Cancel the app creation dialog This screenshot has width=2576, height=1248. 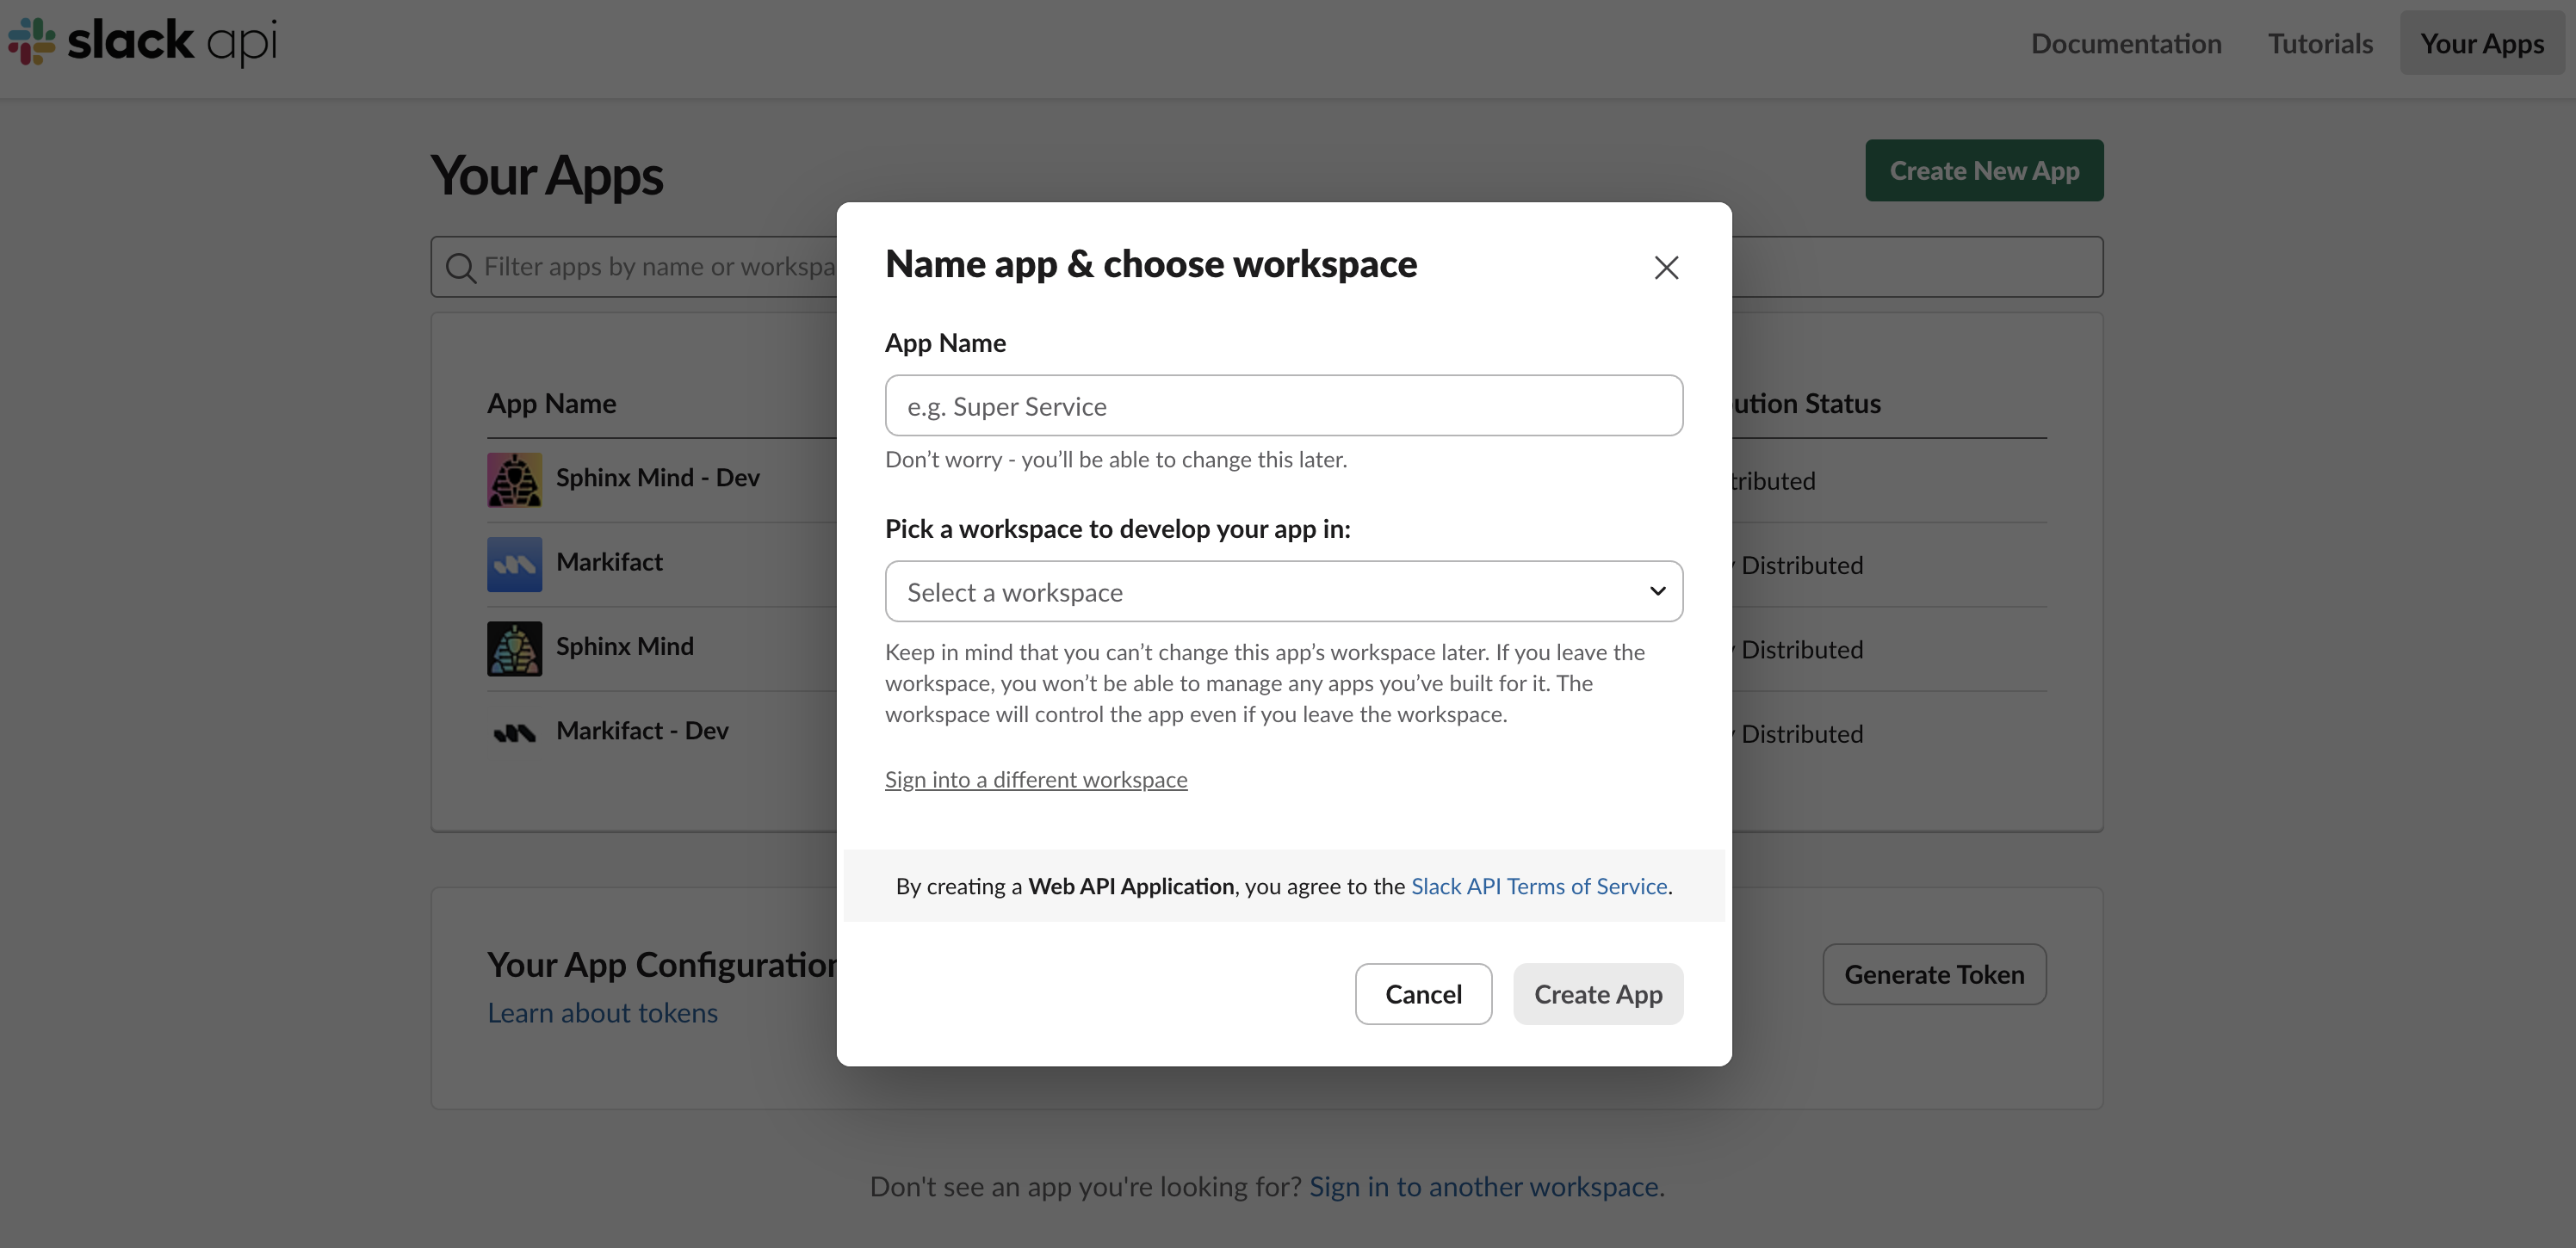(x=1423, y=993)
